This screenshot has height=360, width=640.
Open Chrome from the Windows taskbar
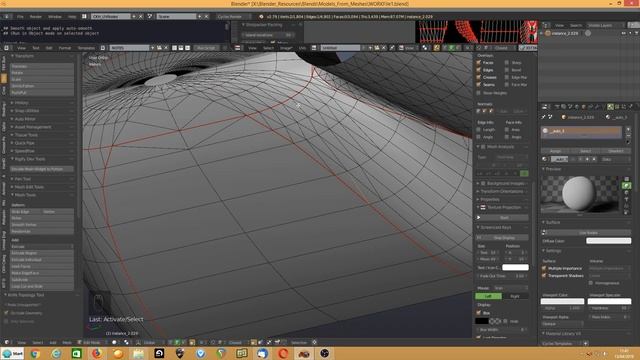point(35,353)
